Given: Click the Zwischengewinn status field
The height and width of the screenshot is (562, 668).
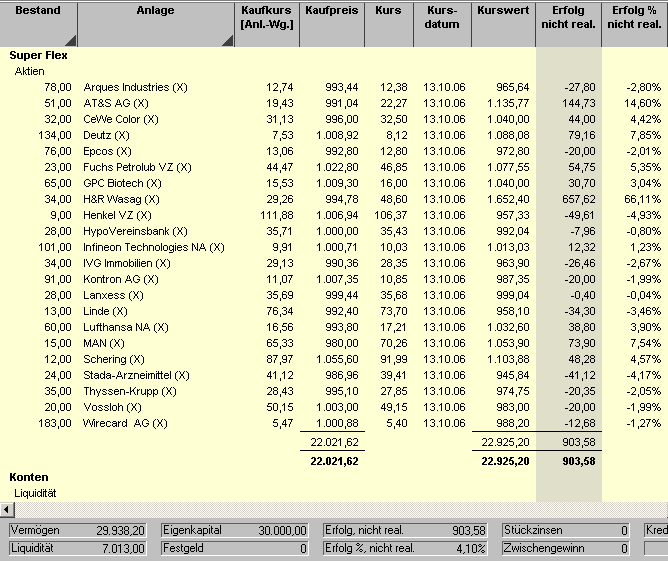Looking at the screenshot, I should [566, 548].
